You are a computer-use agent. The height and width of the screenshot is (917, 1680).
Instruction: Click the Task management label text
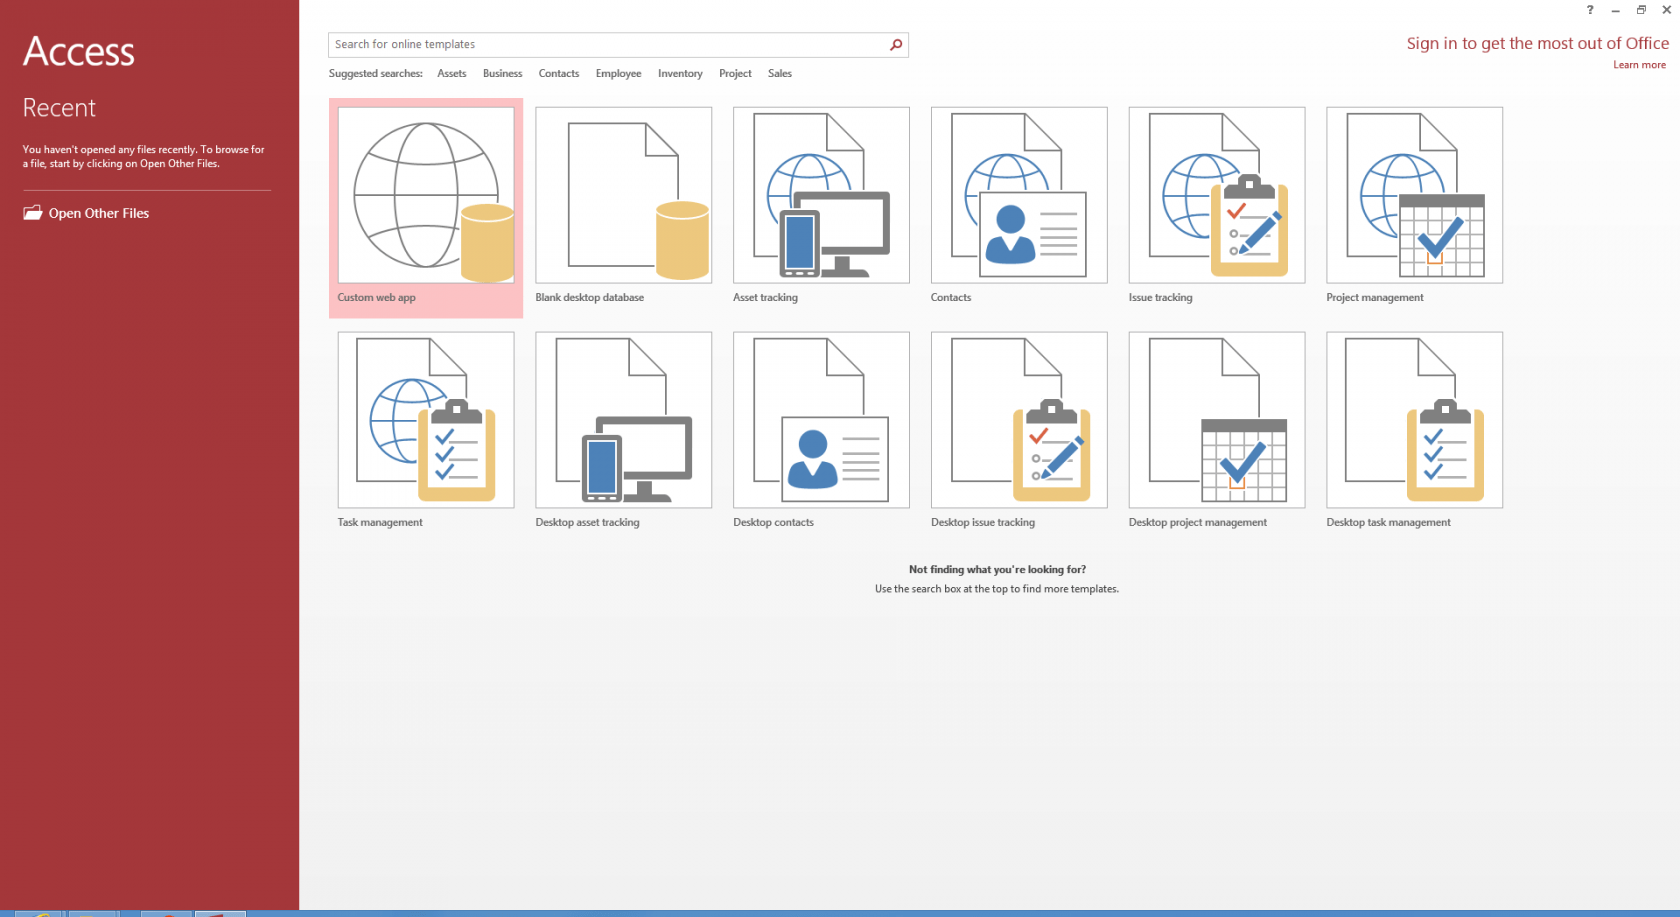pyautogui.click(x=380, y=523)
